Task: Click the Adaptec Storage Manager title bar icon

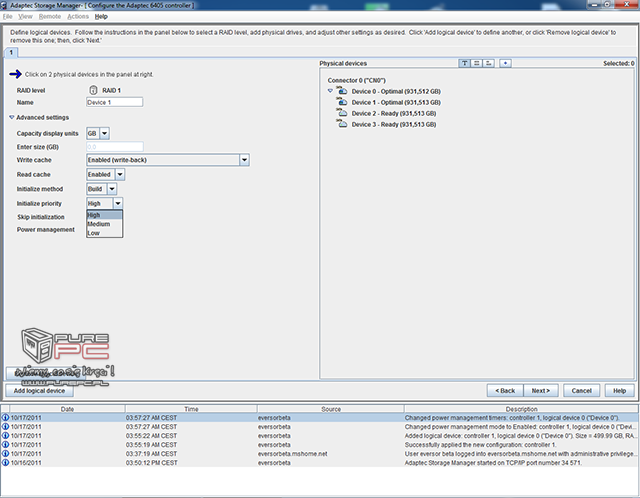Action: 4,5
